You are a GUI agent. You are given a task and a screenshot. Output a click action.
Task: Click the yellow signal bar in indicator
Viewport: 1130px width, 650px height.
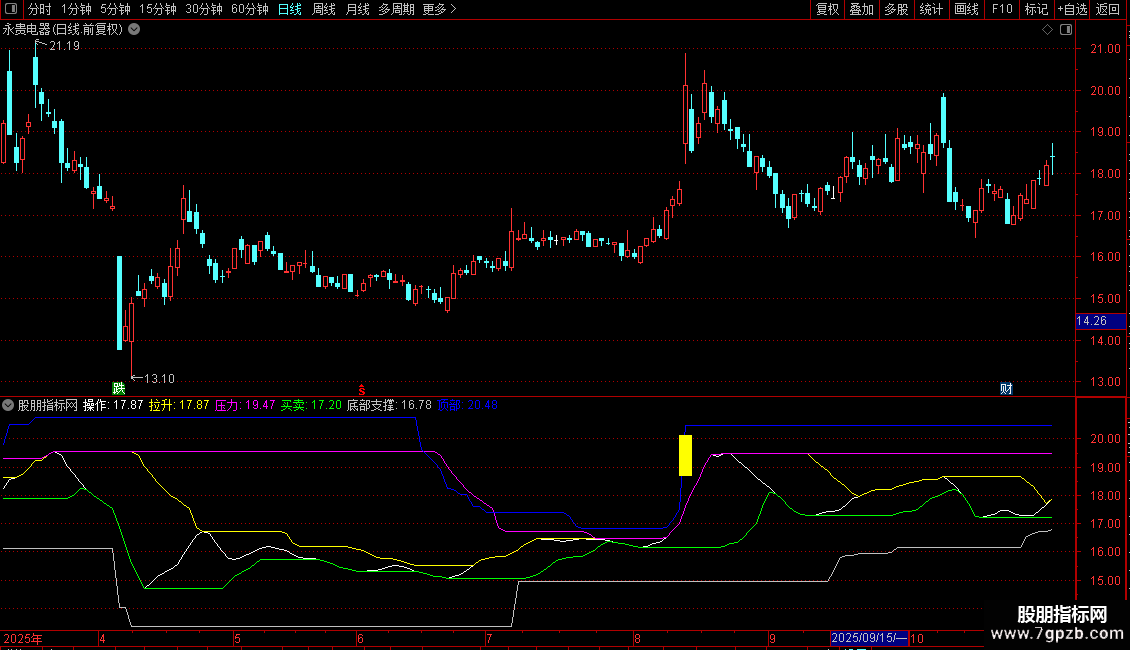coord(685,455)
